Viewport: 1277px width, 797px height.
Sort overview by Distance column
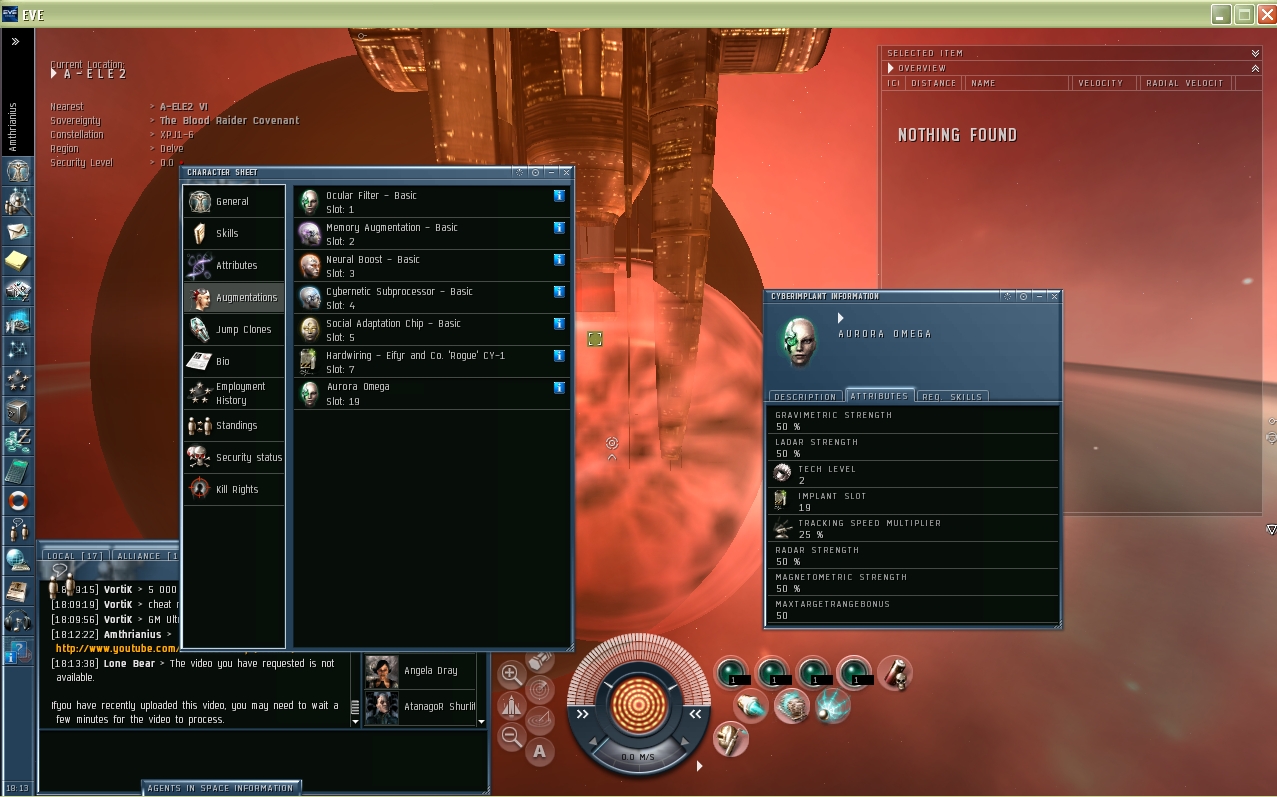coord(934,83)
